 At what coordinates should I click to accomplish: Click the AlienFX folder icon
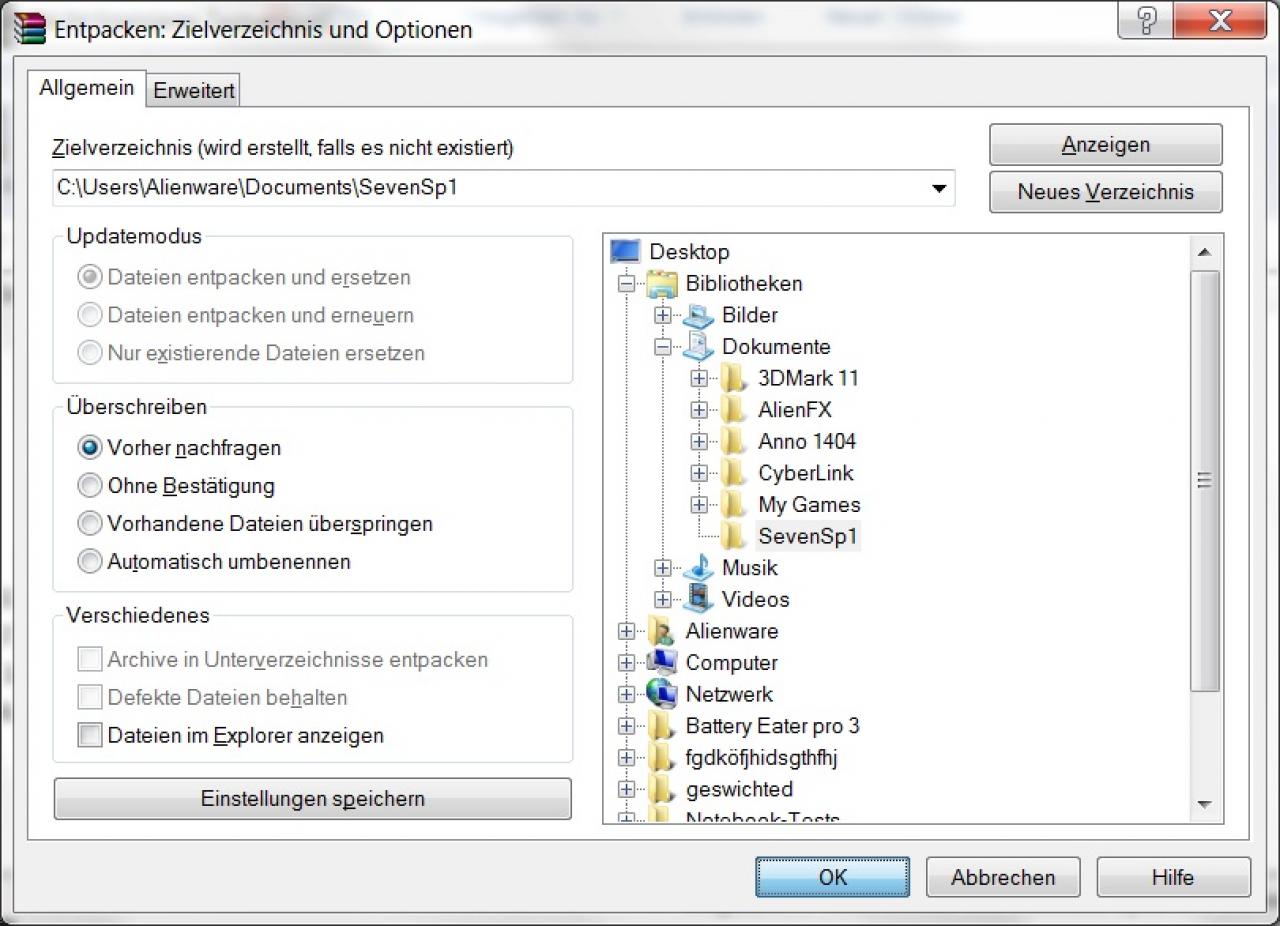click(x=734, y=410)
